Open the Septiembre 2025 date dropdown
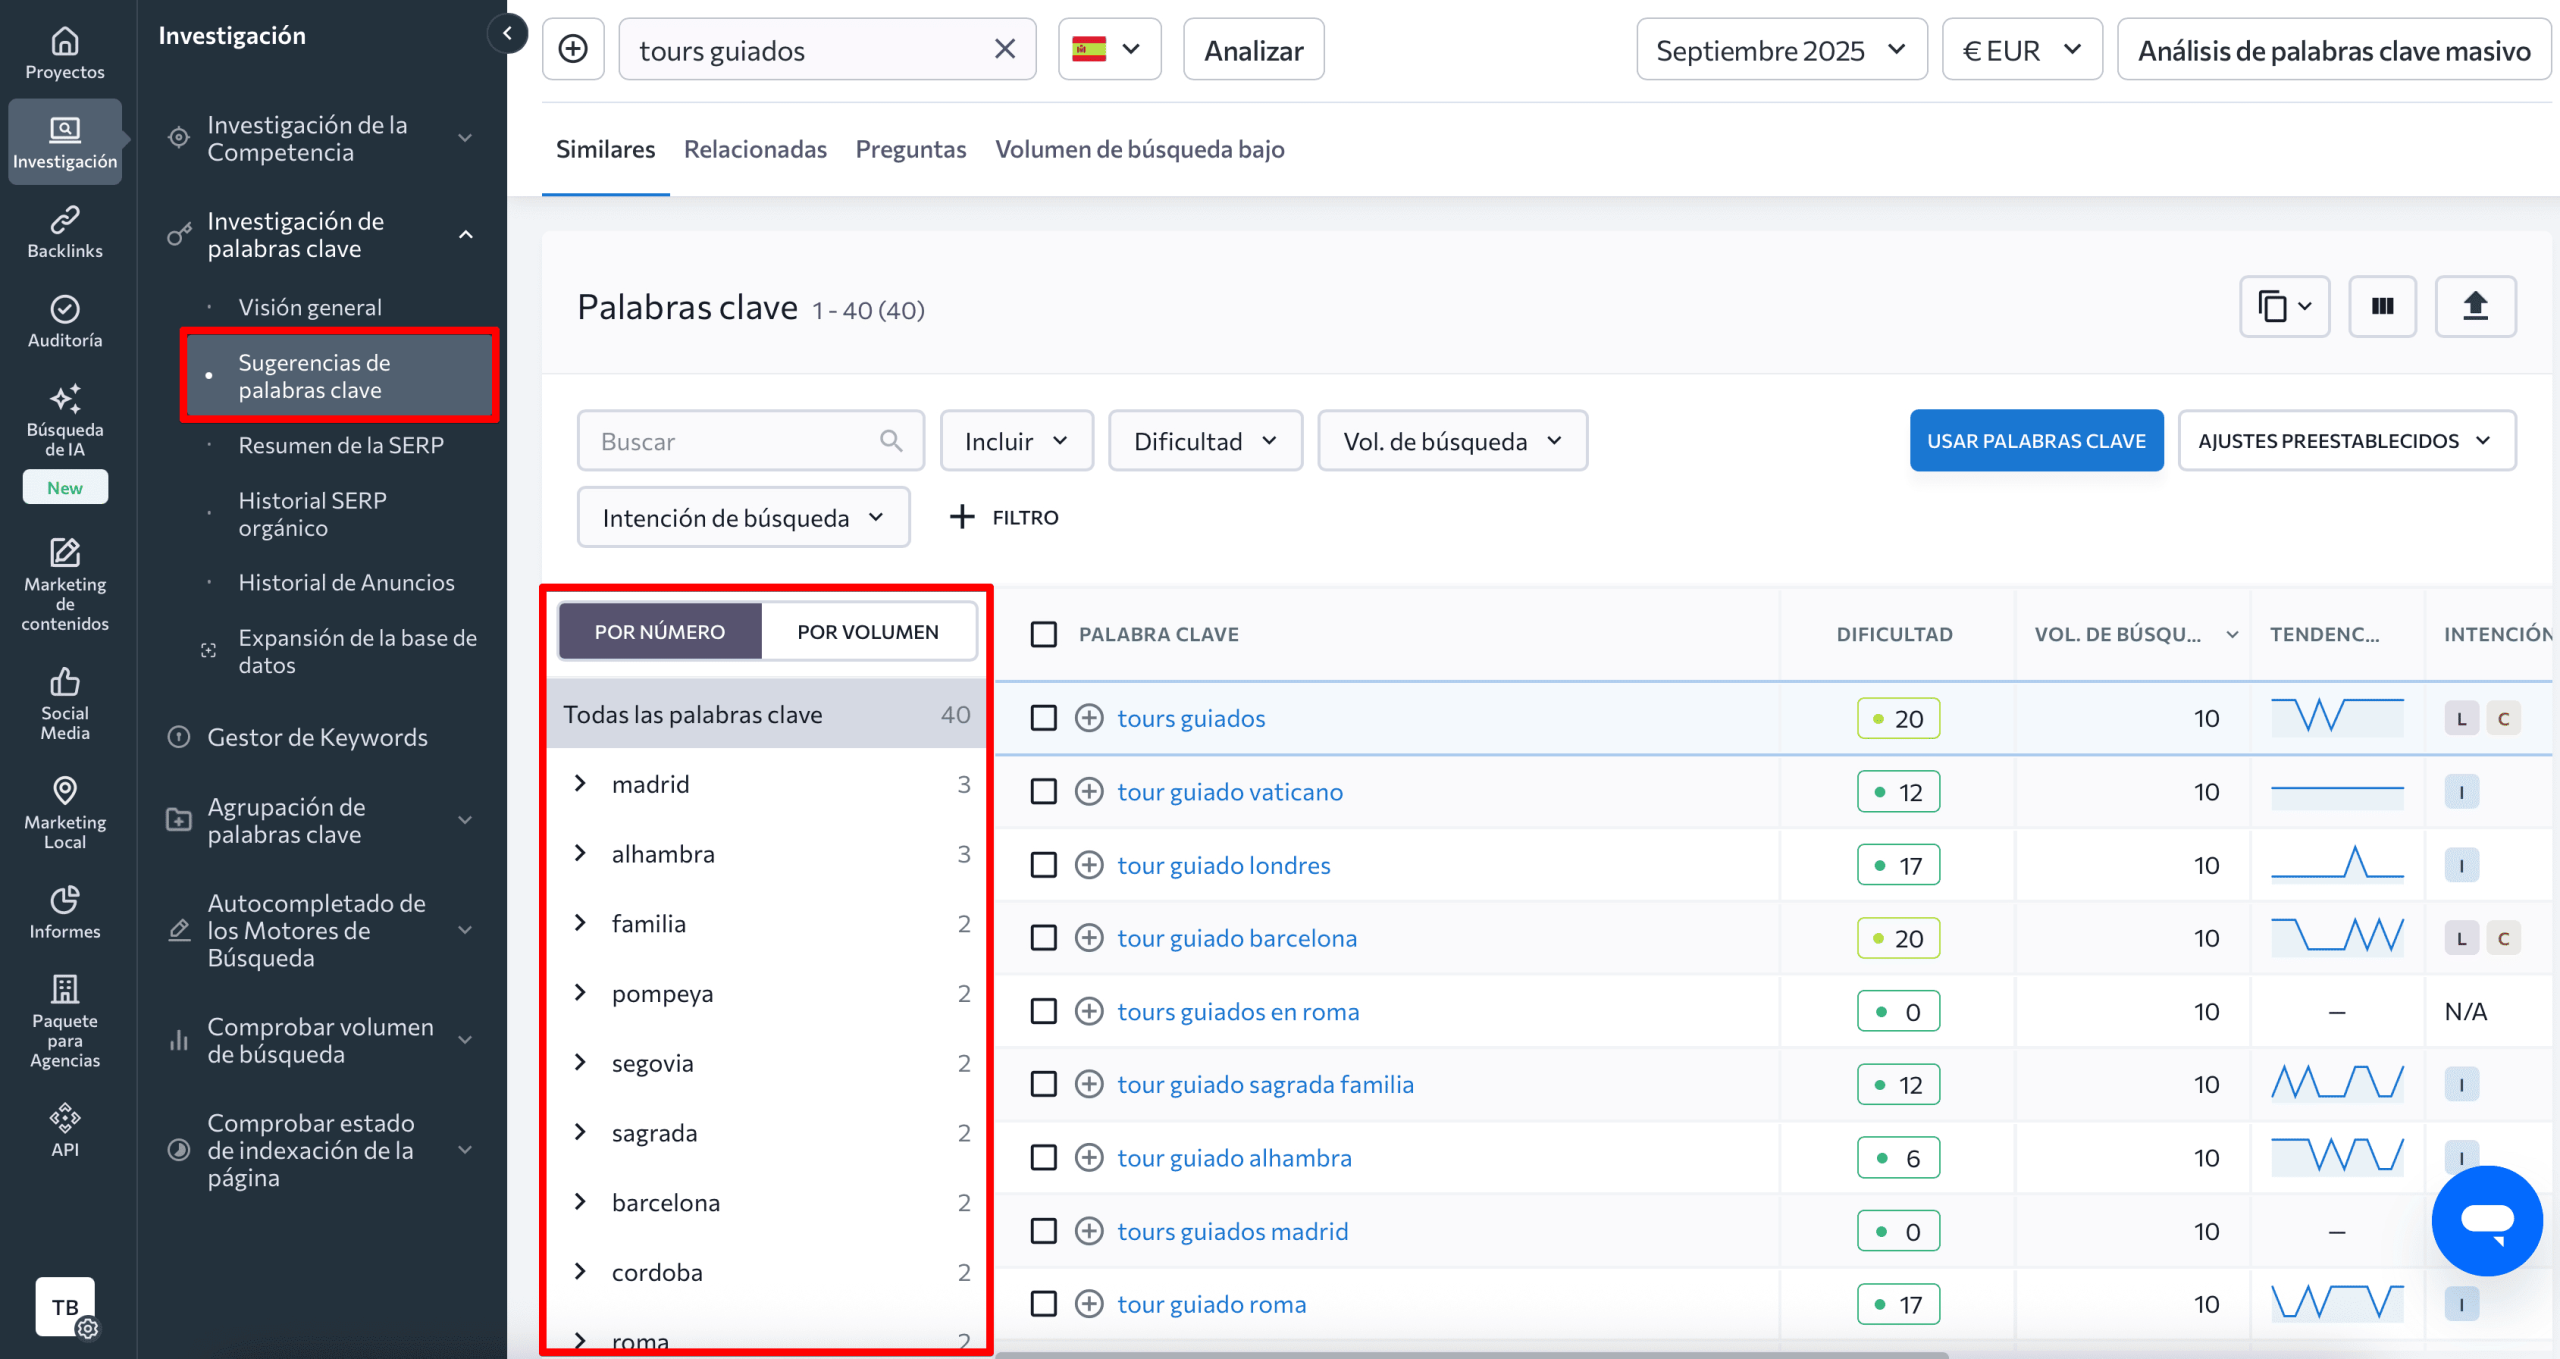This screenshot has height=1359, width=2560. click(1780, 49)
